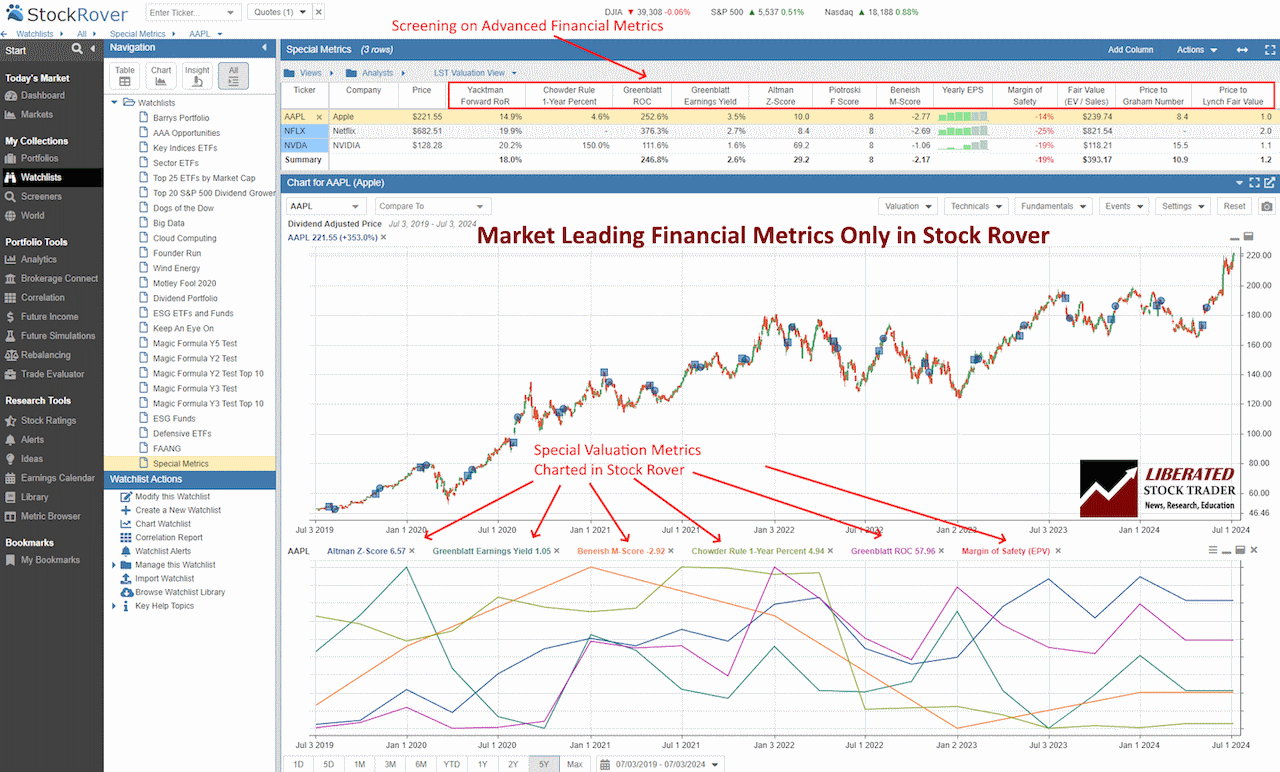Set chart period to Max
1280x772 pixels.
pyautogui.click(x=575, y=765)
